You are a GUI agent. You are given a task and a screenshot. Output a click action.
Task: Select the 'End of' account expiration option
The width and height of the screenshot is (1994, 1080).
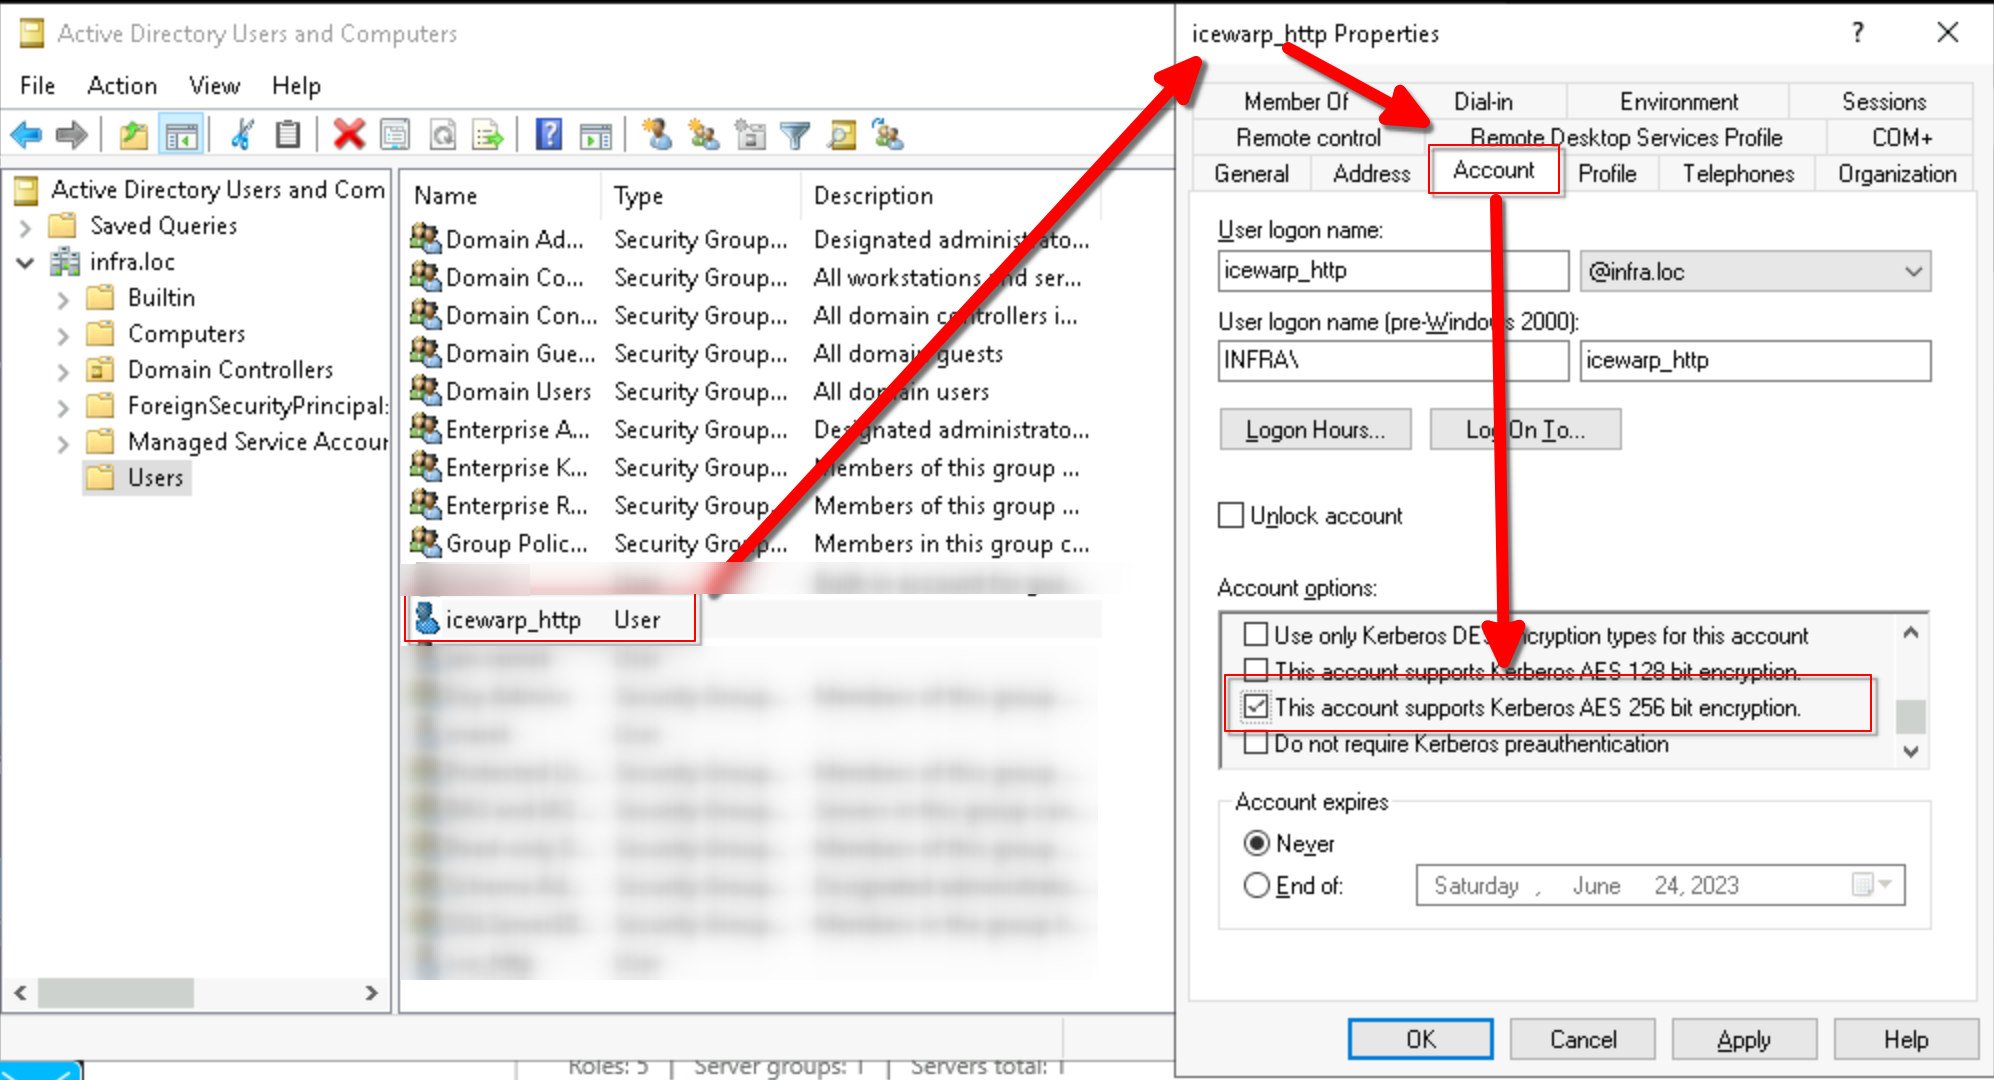click(1256, 885)
